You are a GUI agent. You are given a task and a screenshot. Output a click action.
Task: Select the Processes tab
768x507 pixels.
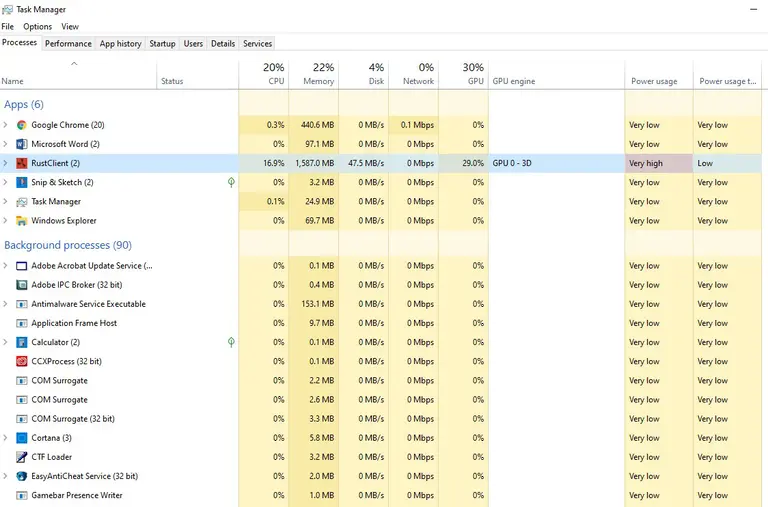tap(20, 43)
